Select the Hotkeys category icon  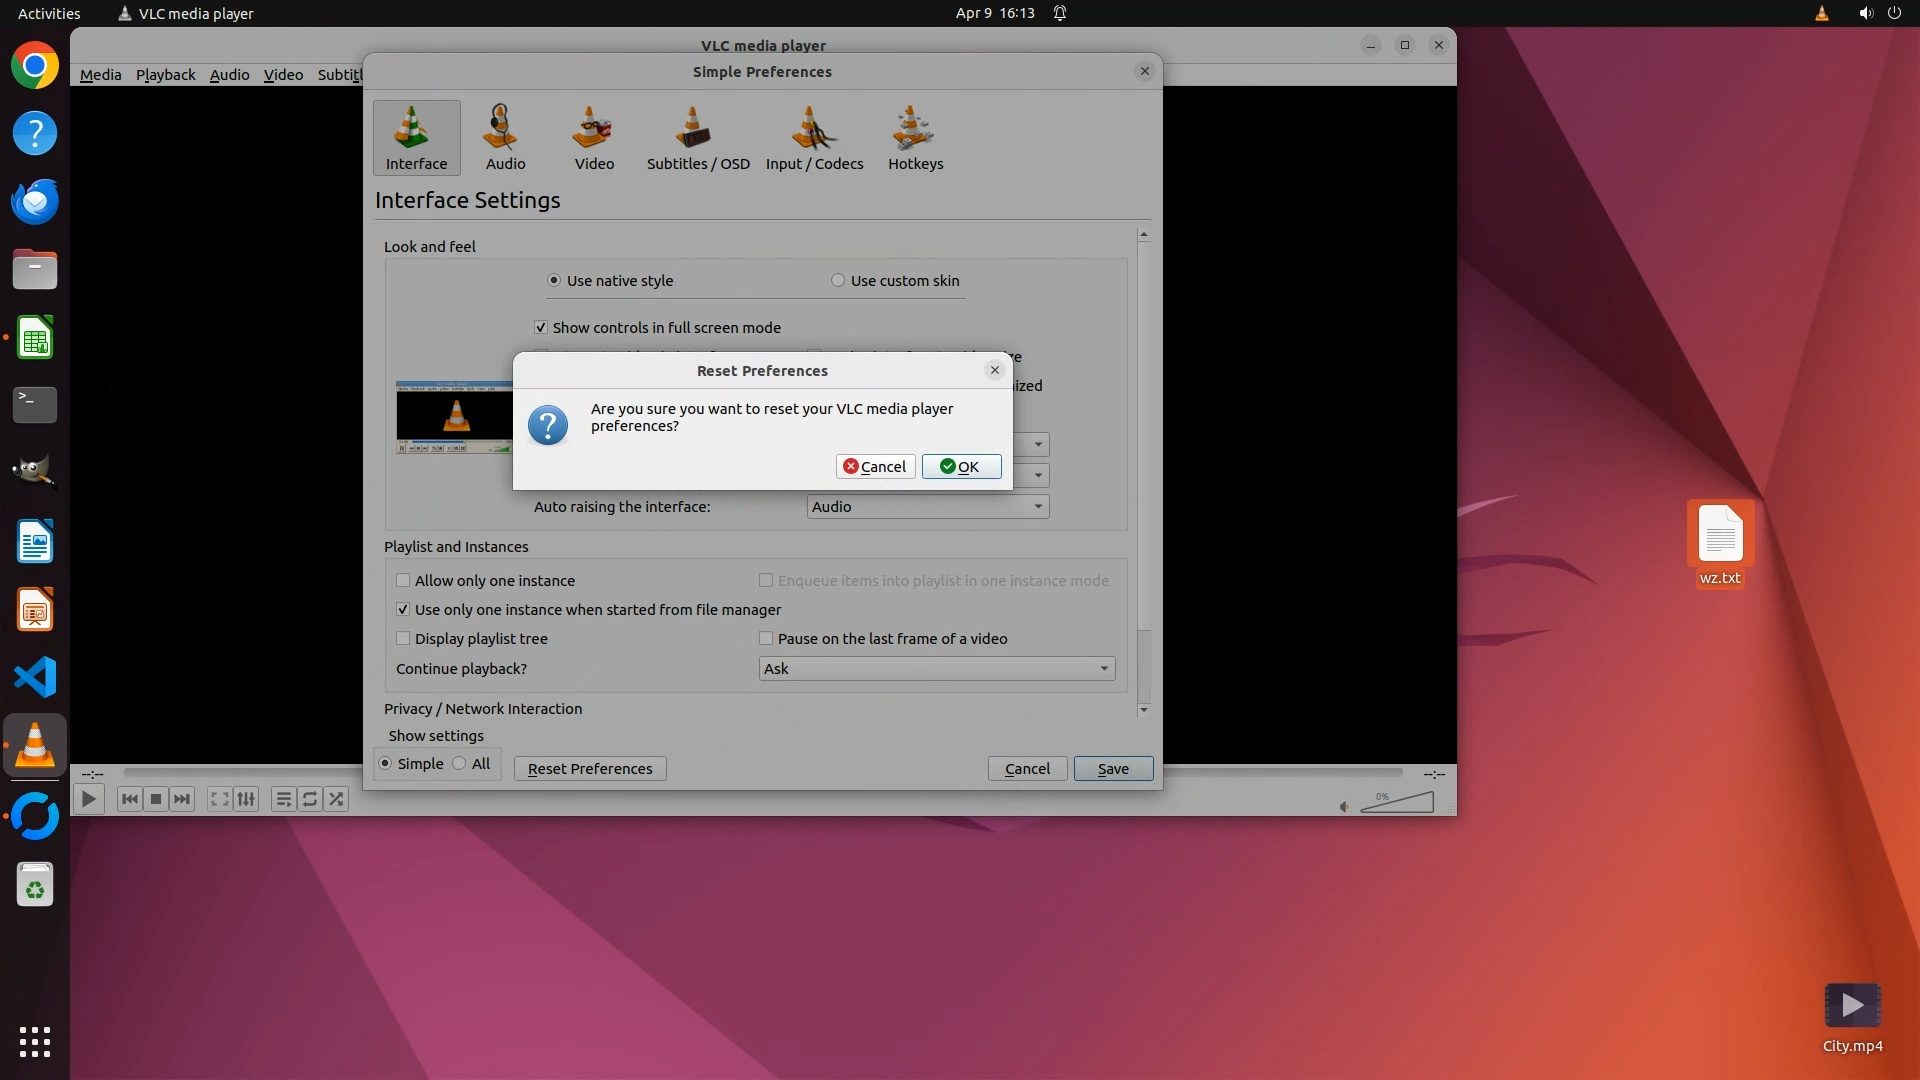[x=915, y=138]
